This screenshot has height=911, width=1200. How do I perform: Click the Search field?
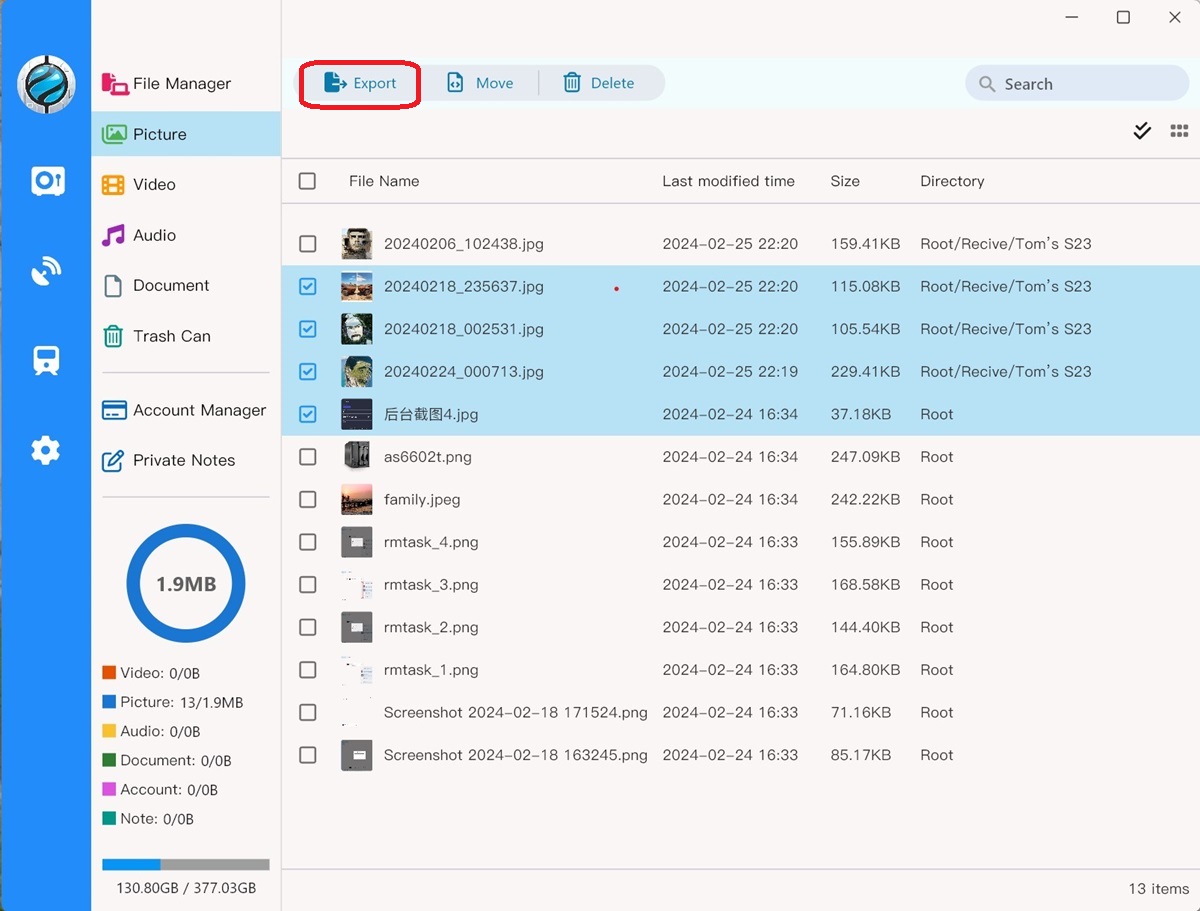point(1077,84)
